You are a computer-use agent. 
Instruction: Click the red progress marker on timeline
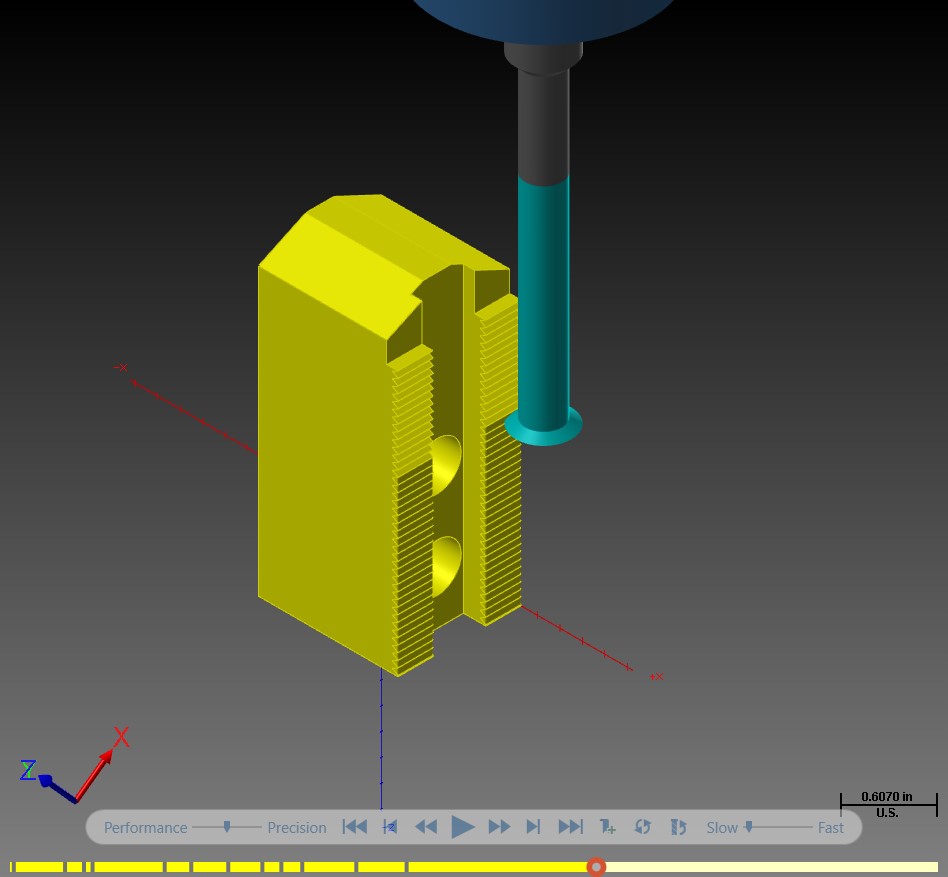tap(596, 867)
